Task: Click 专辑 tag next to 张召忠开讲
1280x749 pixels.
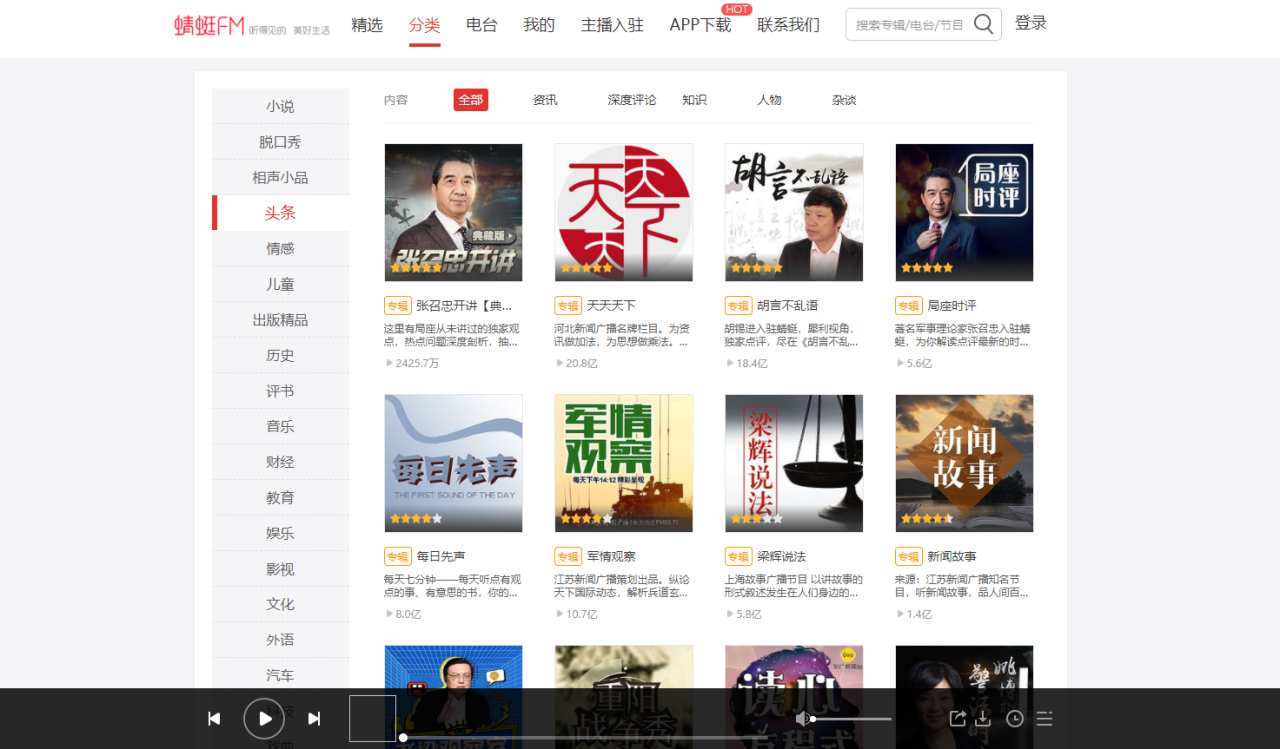Action: coord(398,305)
